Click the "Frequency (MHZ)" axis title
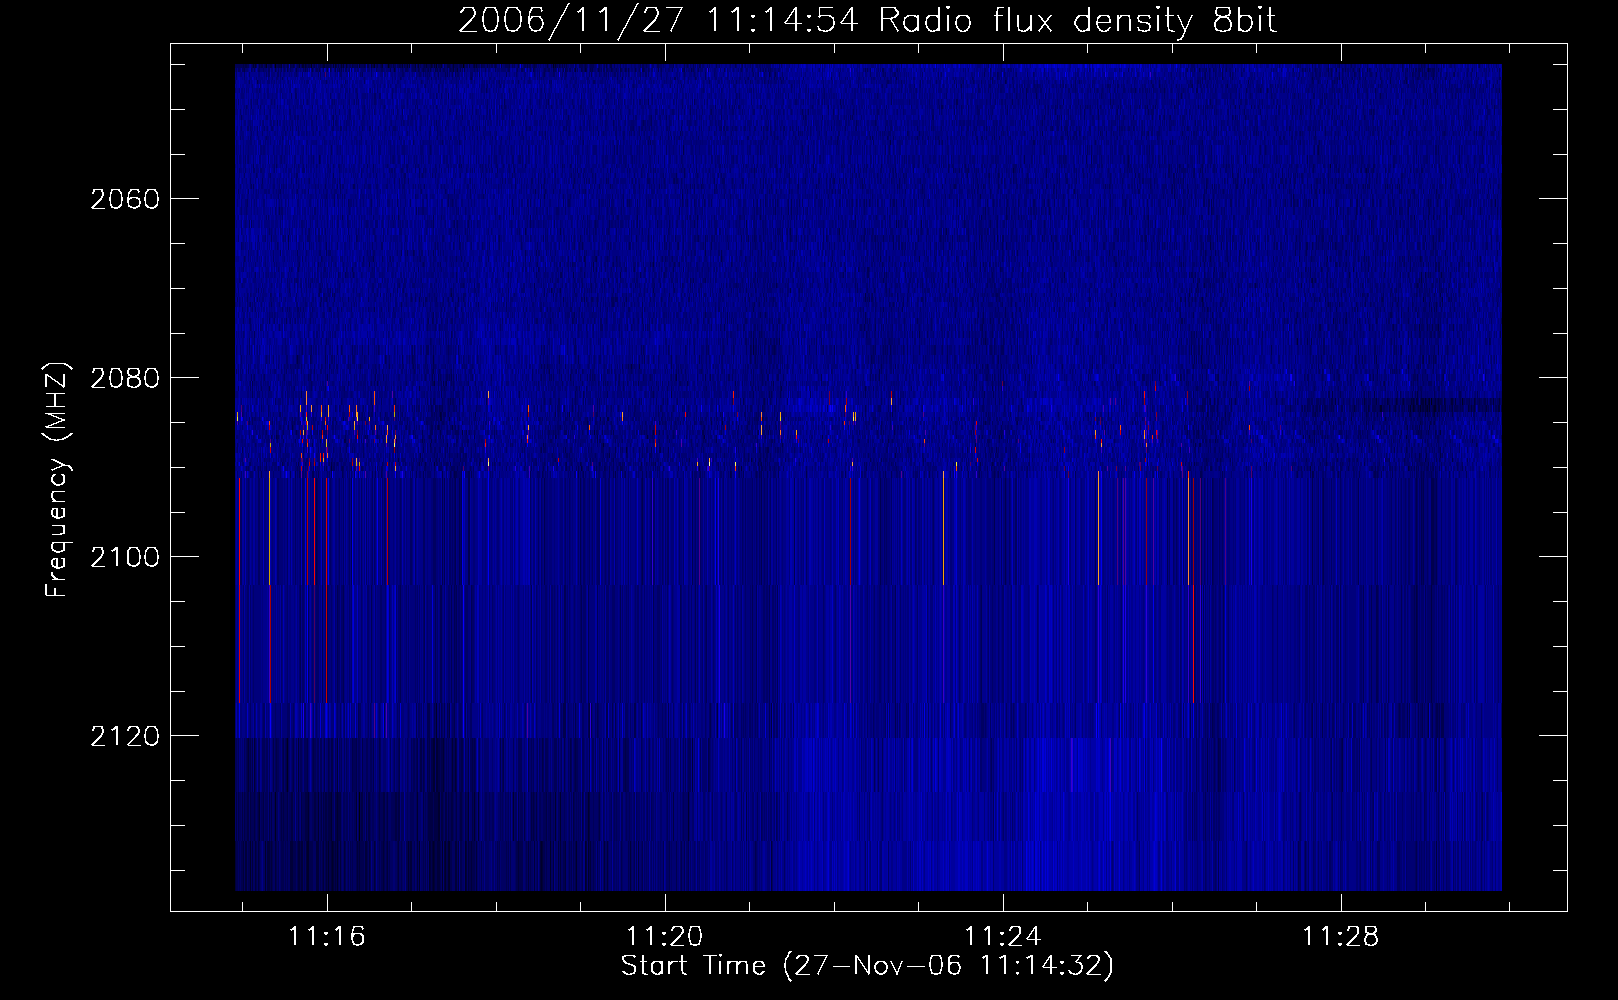The image size is (1618, 1000). coord(58,480)
